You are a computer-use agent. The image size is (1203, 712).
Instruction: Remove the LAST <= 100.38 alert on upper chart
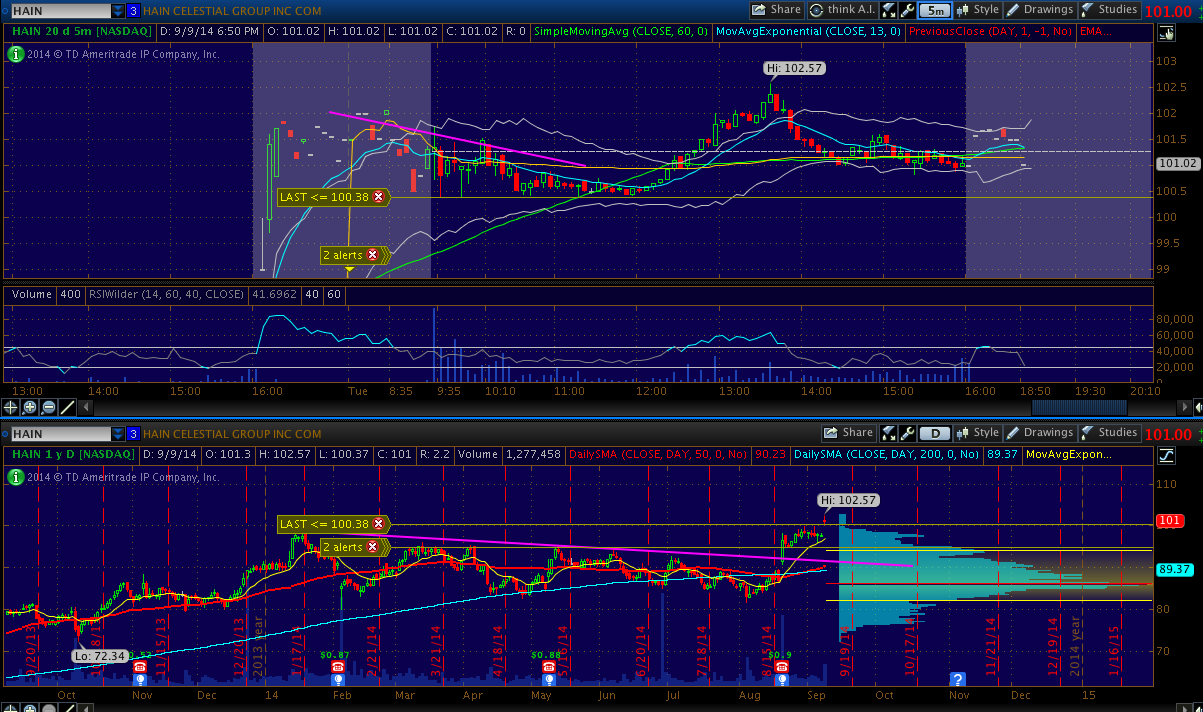378,197
